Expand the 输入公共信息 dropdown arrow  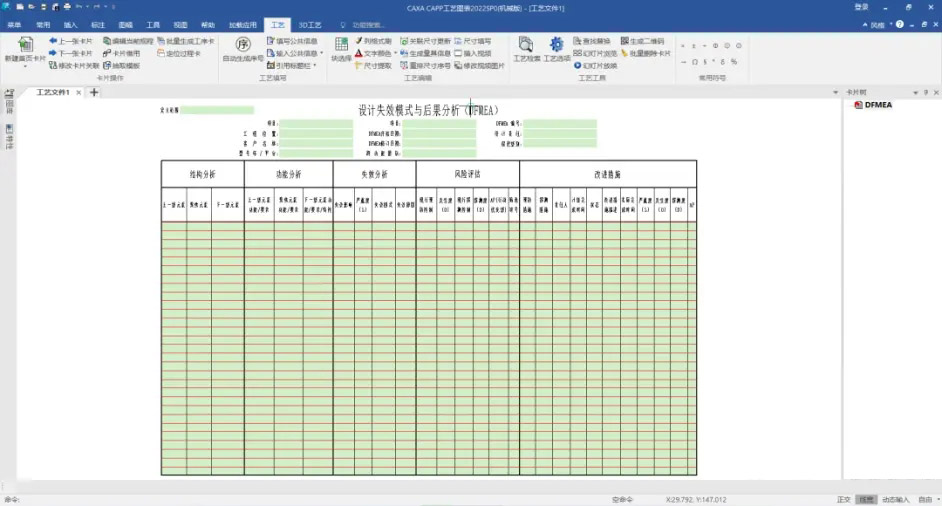click(321, 53)
